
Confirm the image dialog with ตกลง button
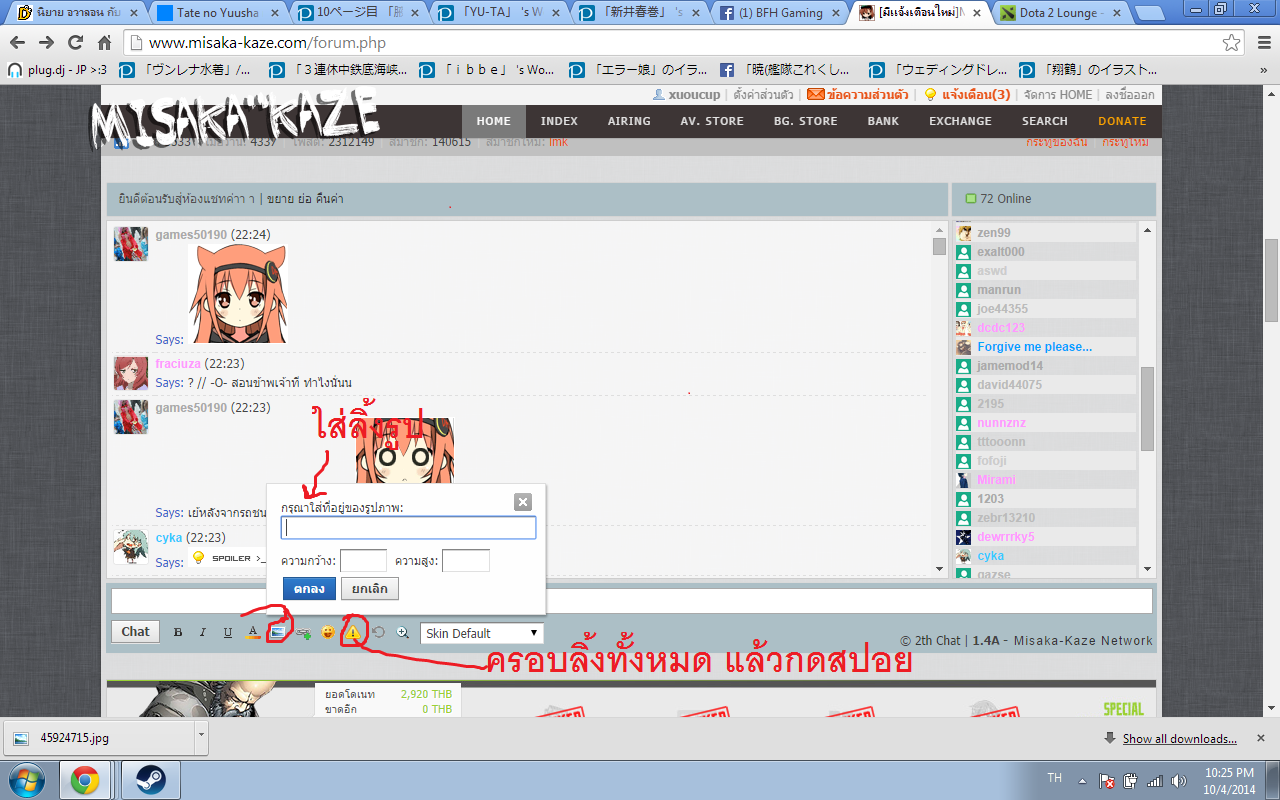click(x=309, y=589)
